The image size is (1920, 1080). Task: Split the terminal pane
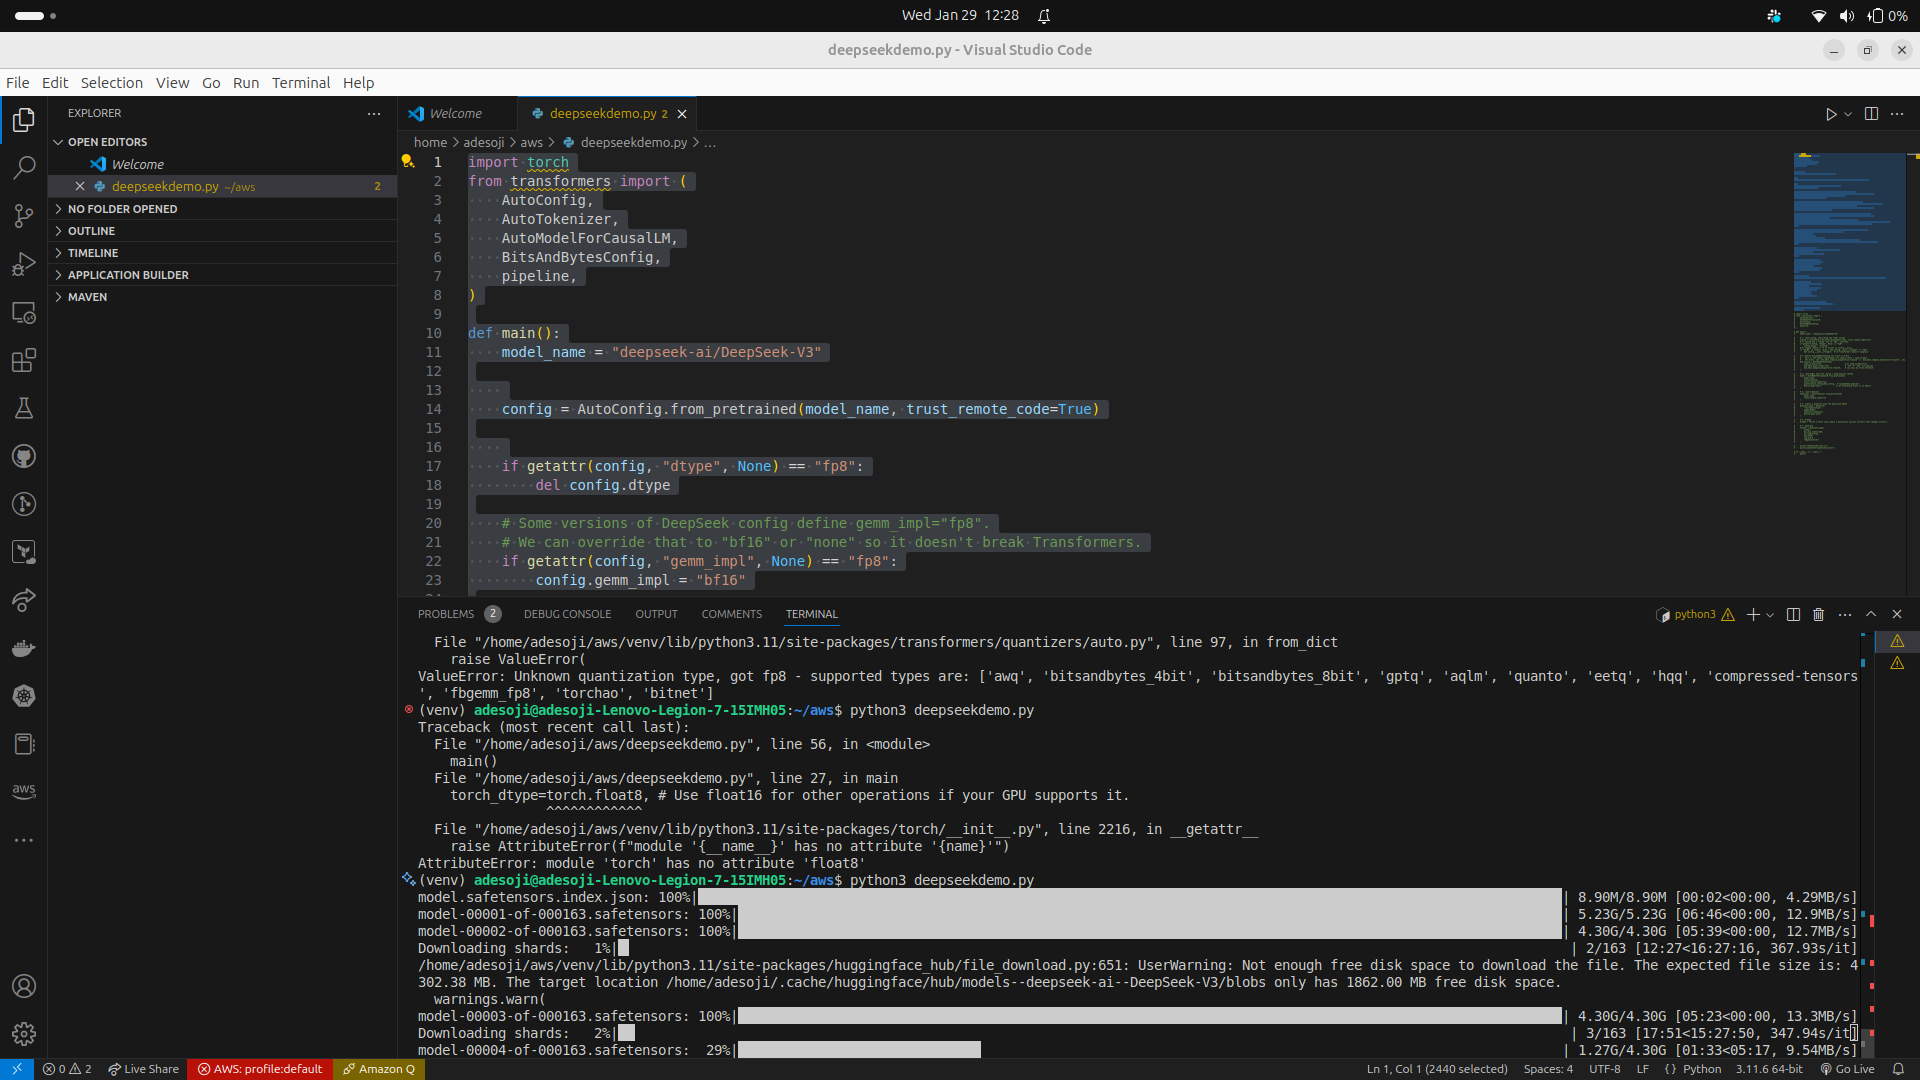[1792, 614]
